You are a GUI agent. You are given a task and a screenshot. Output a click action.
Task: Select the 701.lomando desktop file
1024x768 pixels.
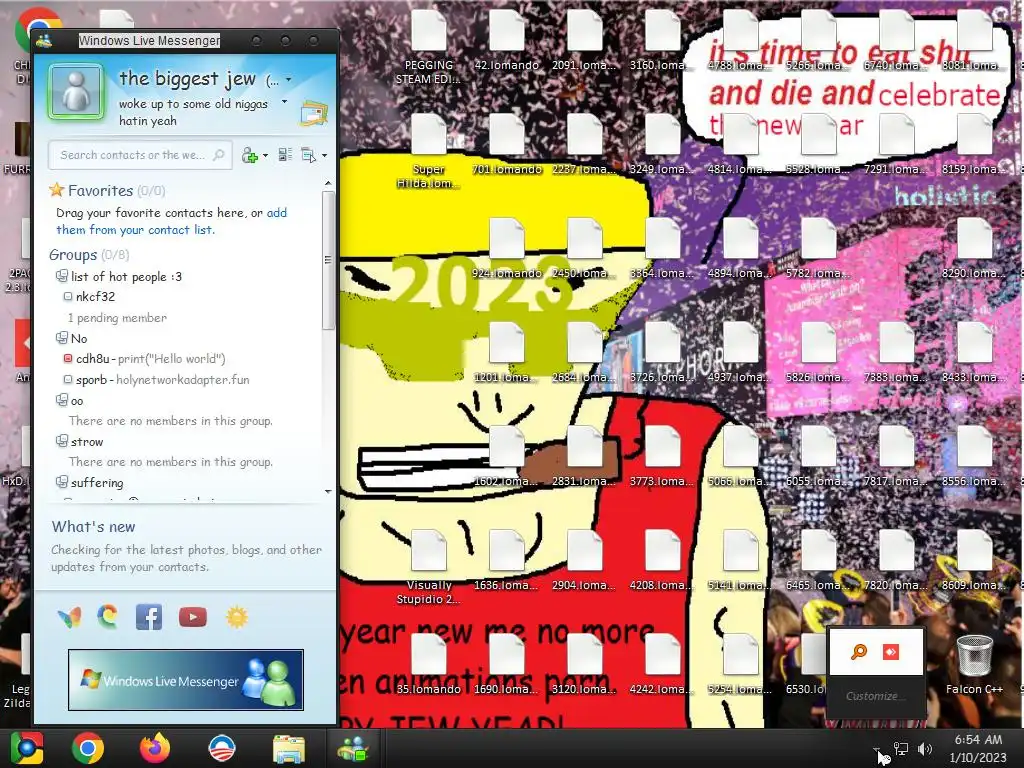507,144
